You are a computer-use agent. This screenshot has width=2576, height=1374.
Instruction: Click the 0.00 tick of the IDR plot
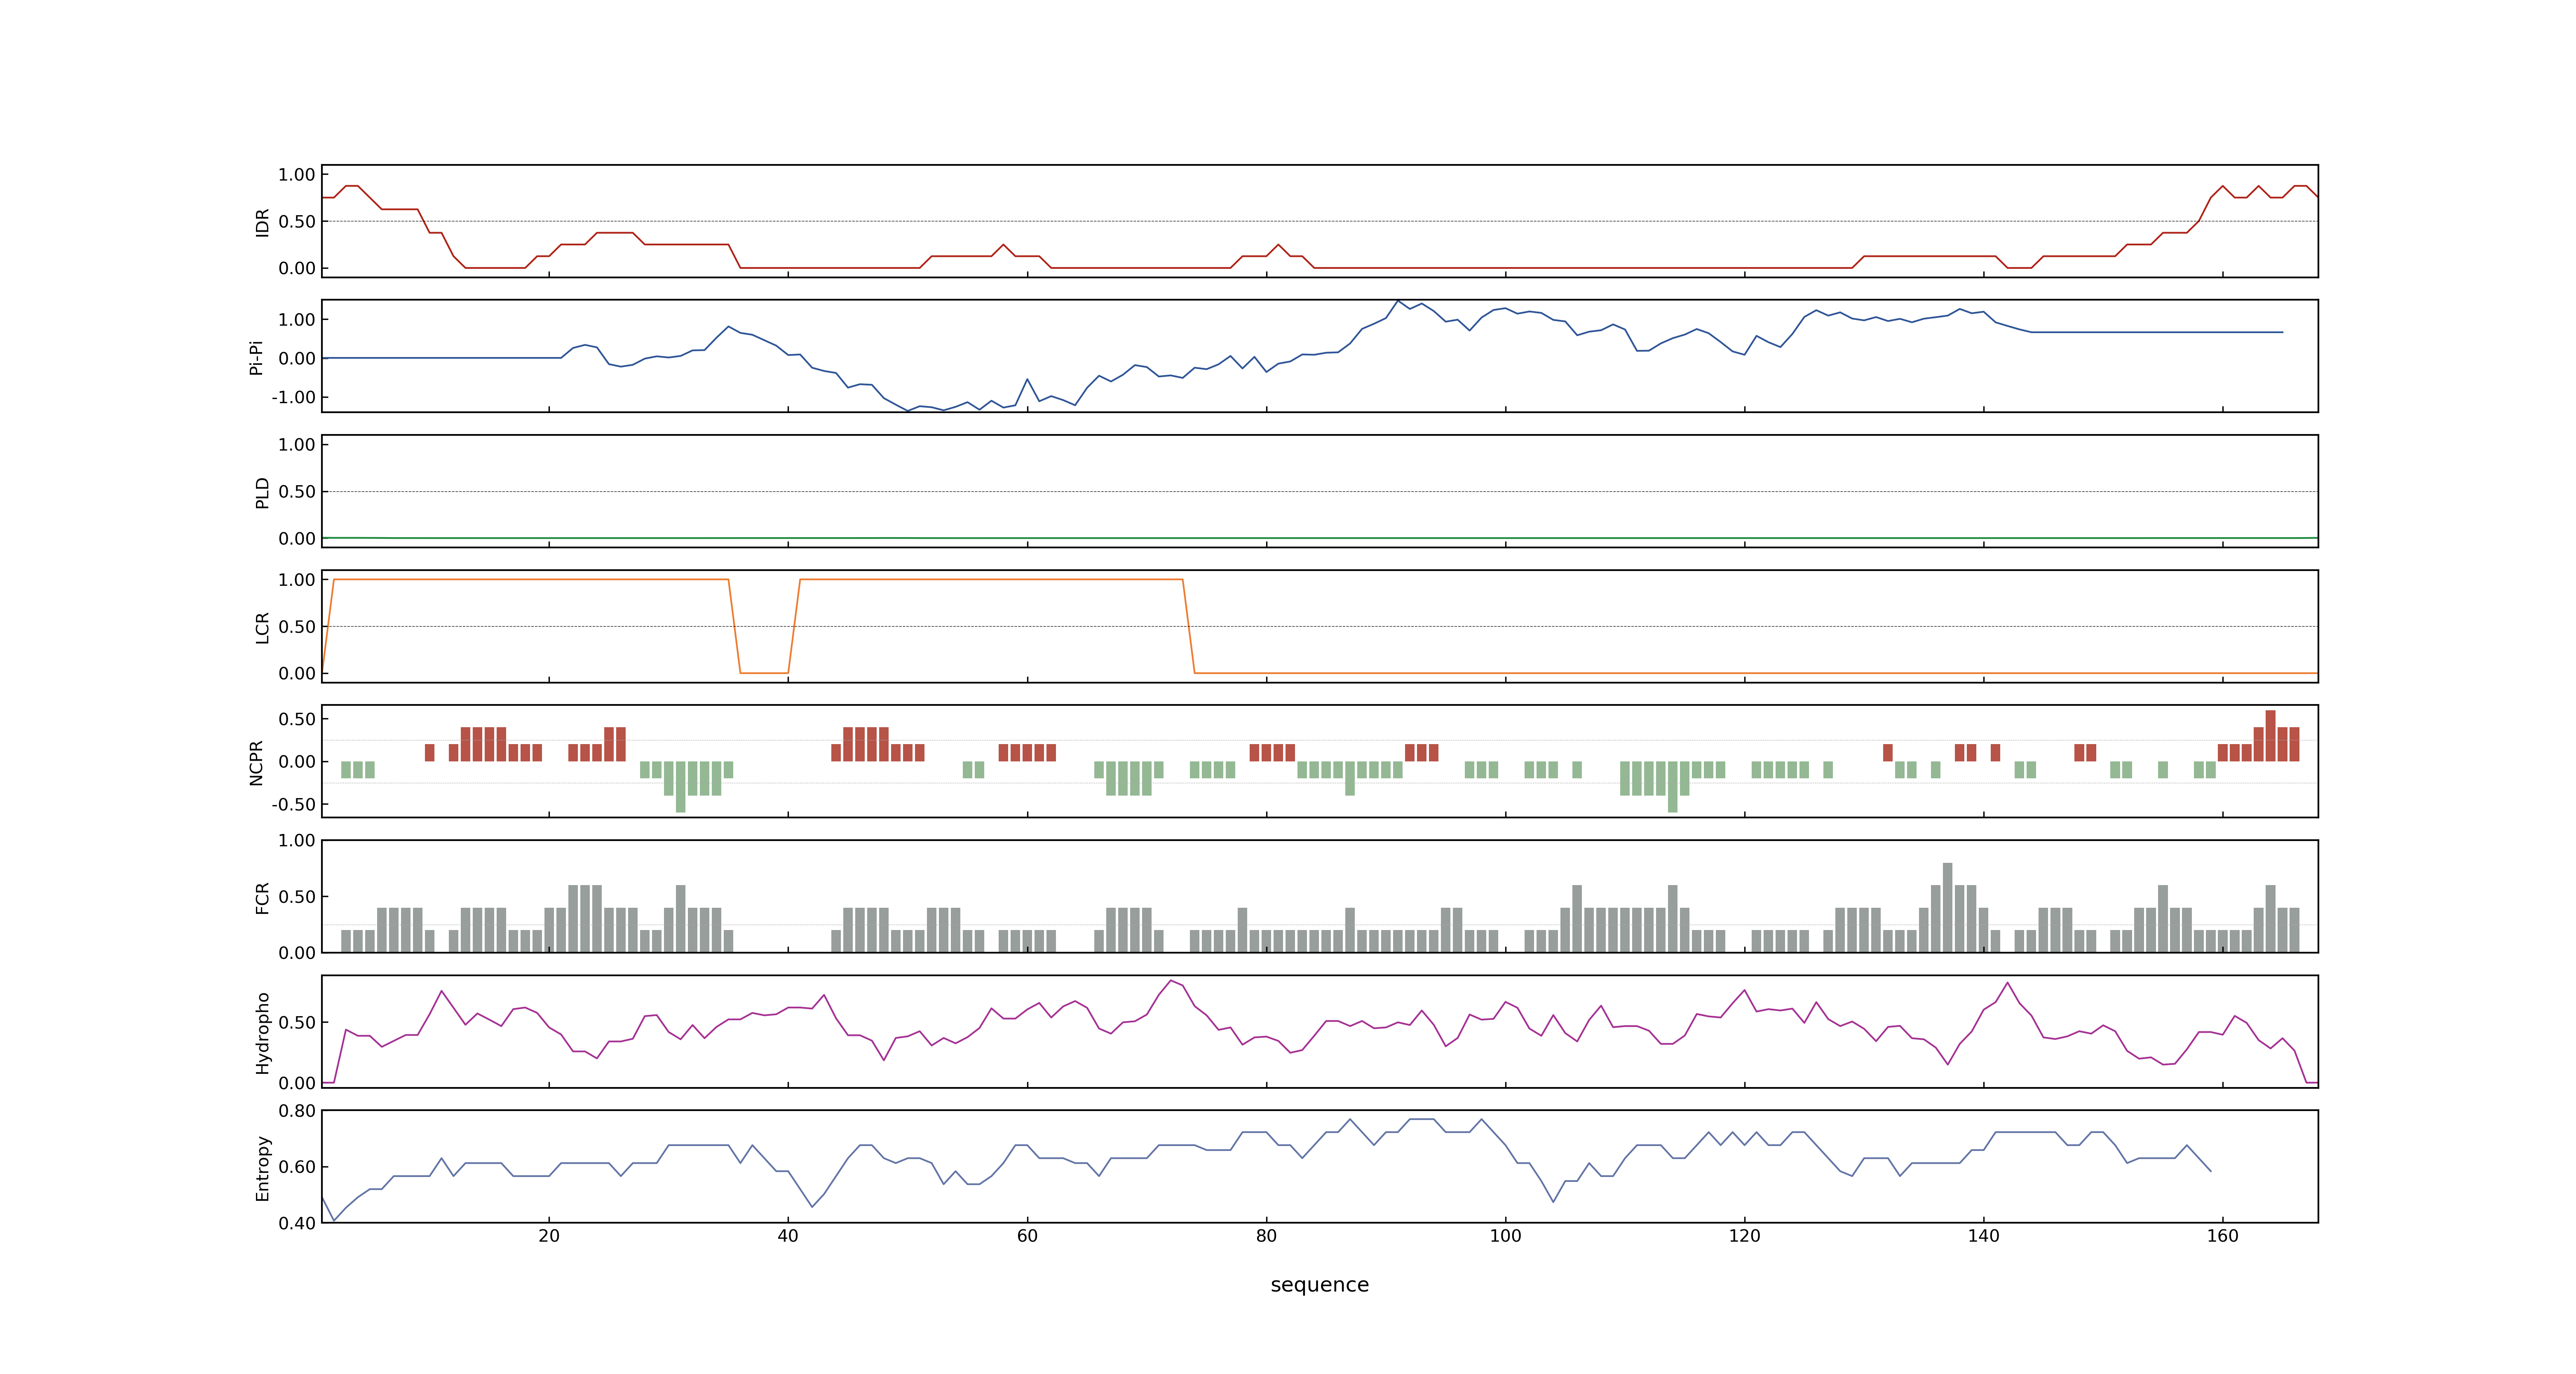(297, 268)
